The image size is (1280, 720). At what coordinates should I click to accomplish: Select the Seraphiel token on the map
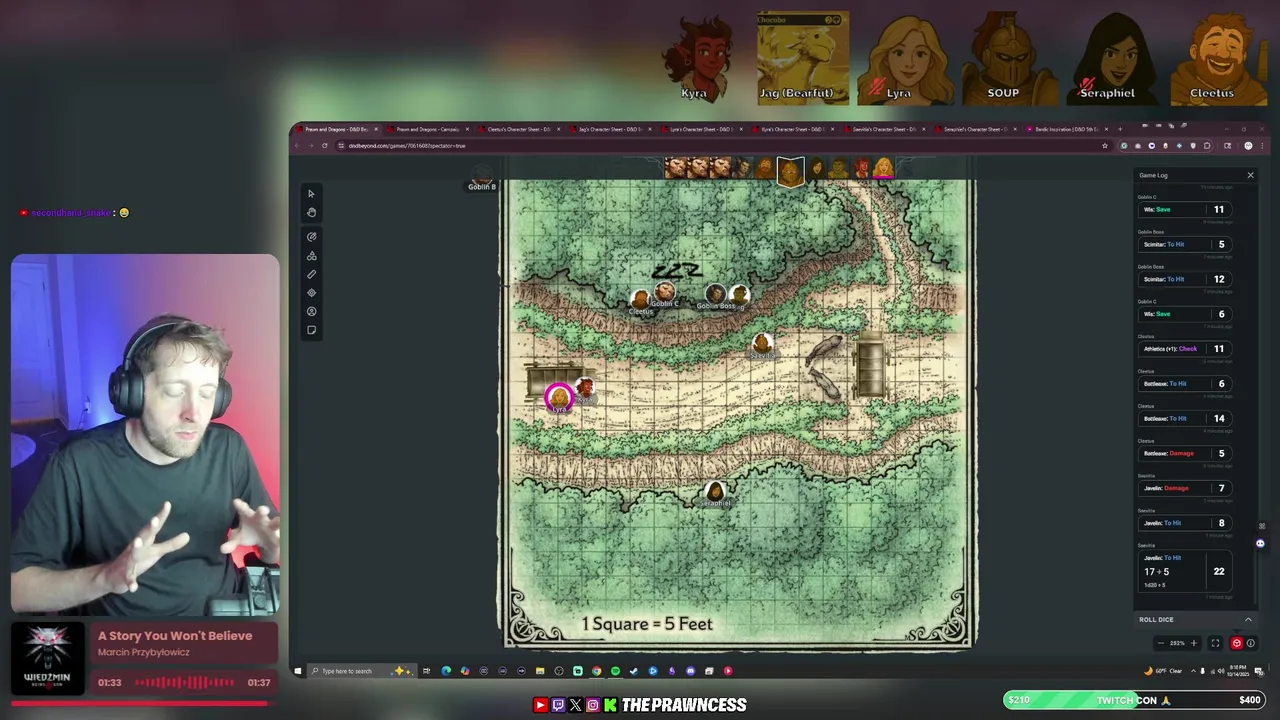(715, 491)
